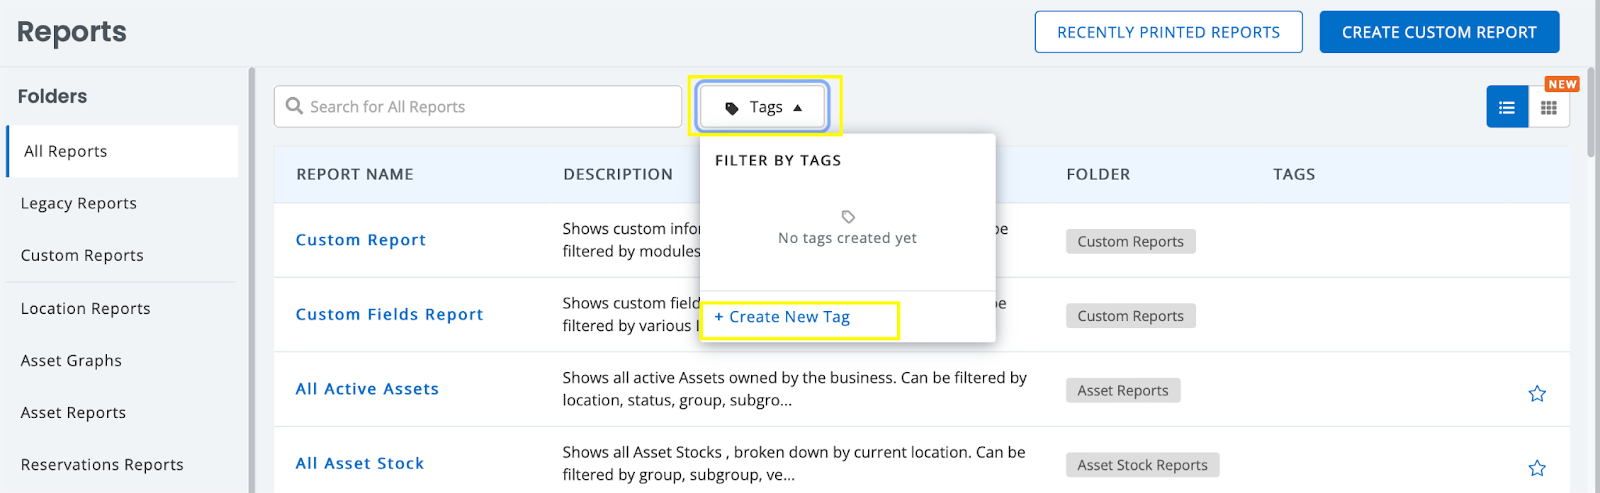Image resolution: width=1600 pixels, height=493 pixels.
Task: Click Custom Reports tag in Custom Fields row
Action: point(1130,316)
